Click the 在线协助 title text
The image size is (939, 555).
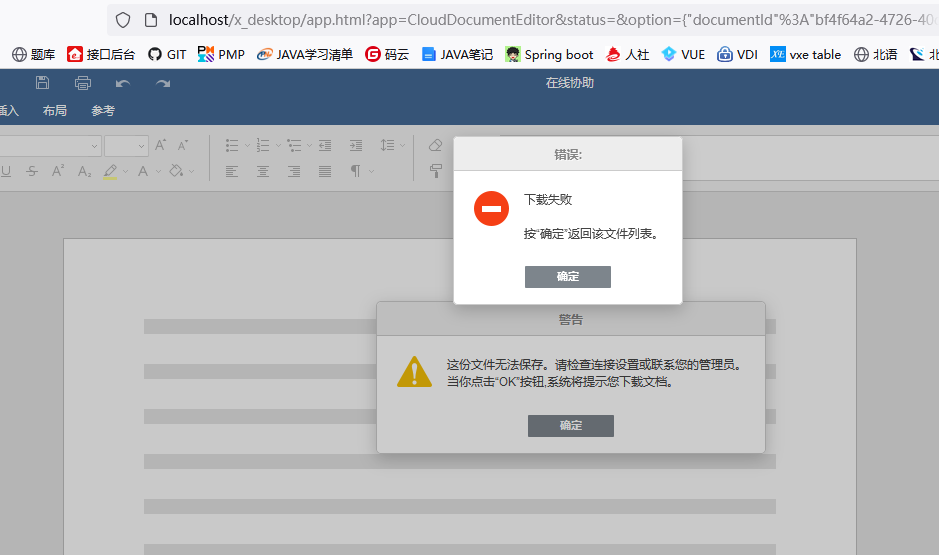pyautogui.click(x=570, y=83)
